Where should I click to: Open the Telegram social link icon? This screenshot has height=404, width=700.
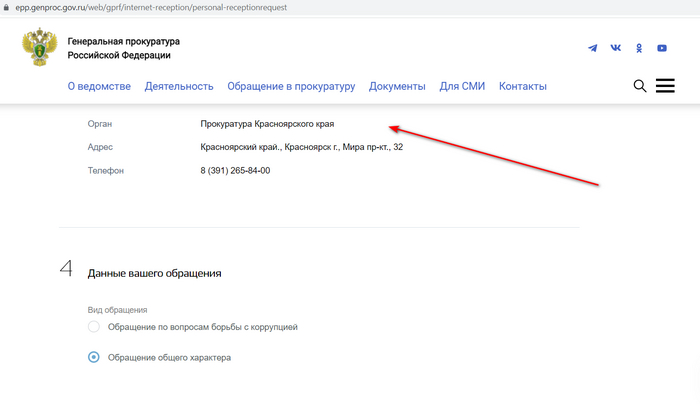click(x=592, y=48)
